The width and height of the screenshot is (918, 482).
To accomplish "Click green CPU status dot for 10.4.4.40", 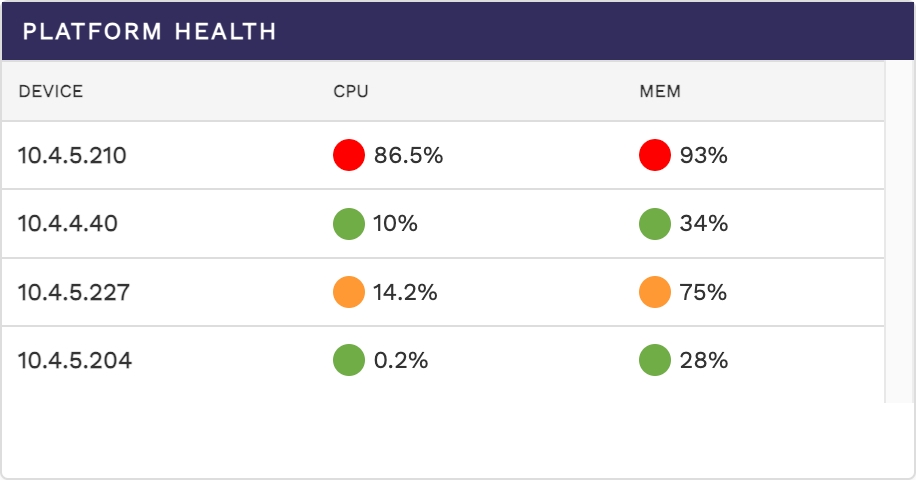I will [x=349, y=224].
